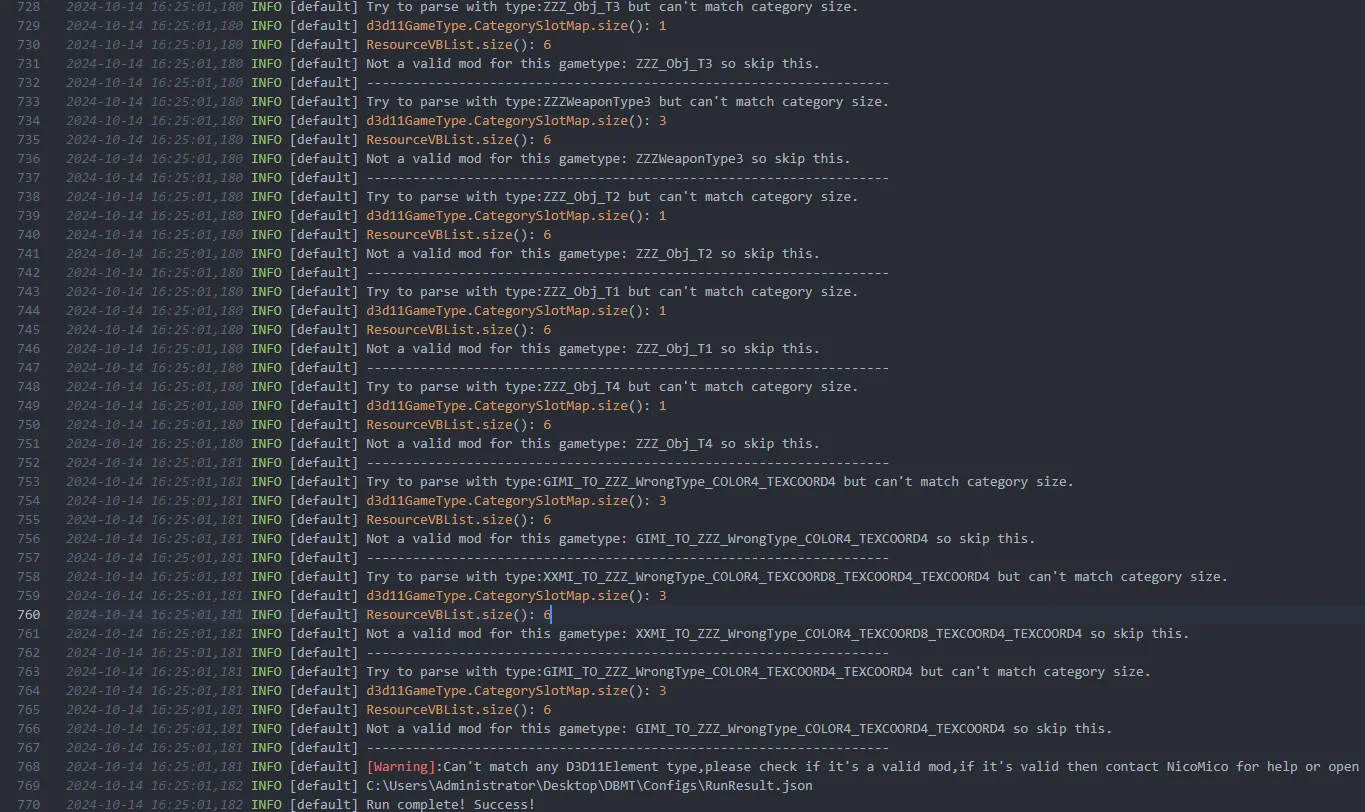Click line number 770 in the gutter
Image resolution: width=1365 pixels, height=812 pixels.
(x=29, y=805)
